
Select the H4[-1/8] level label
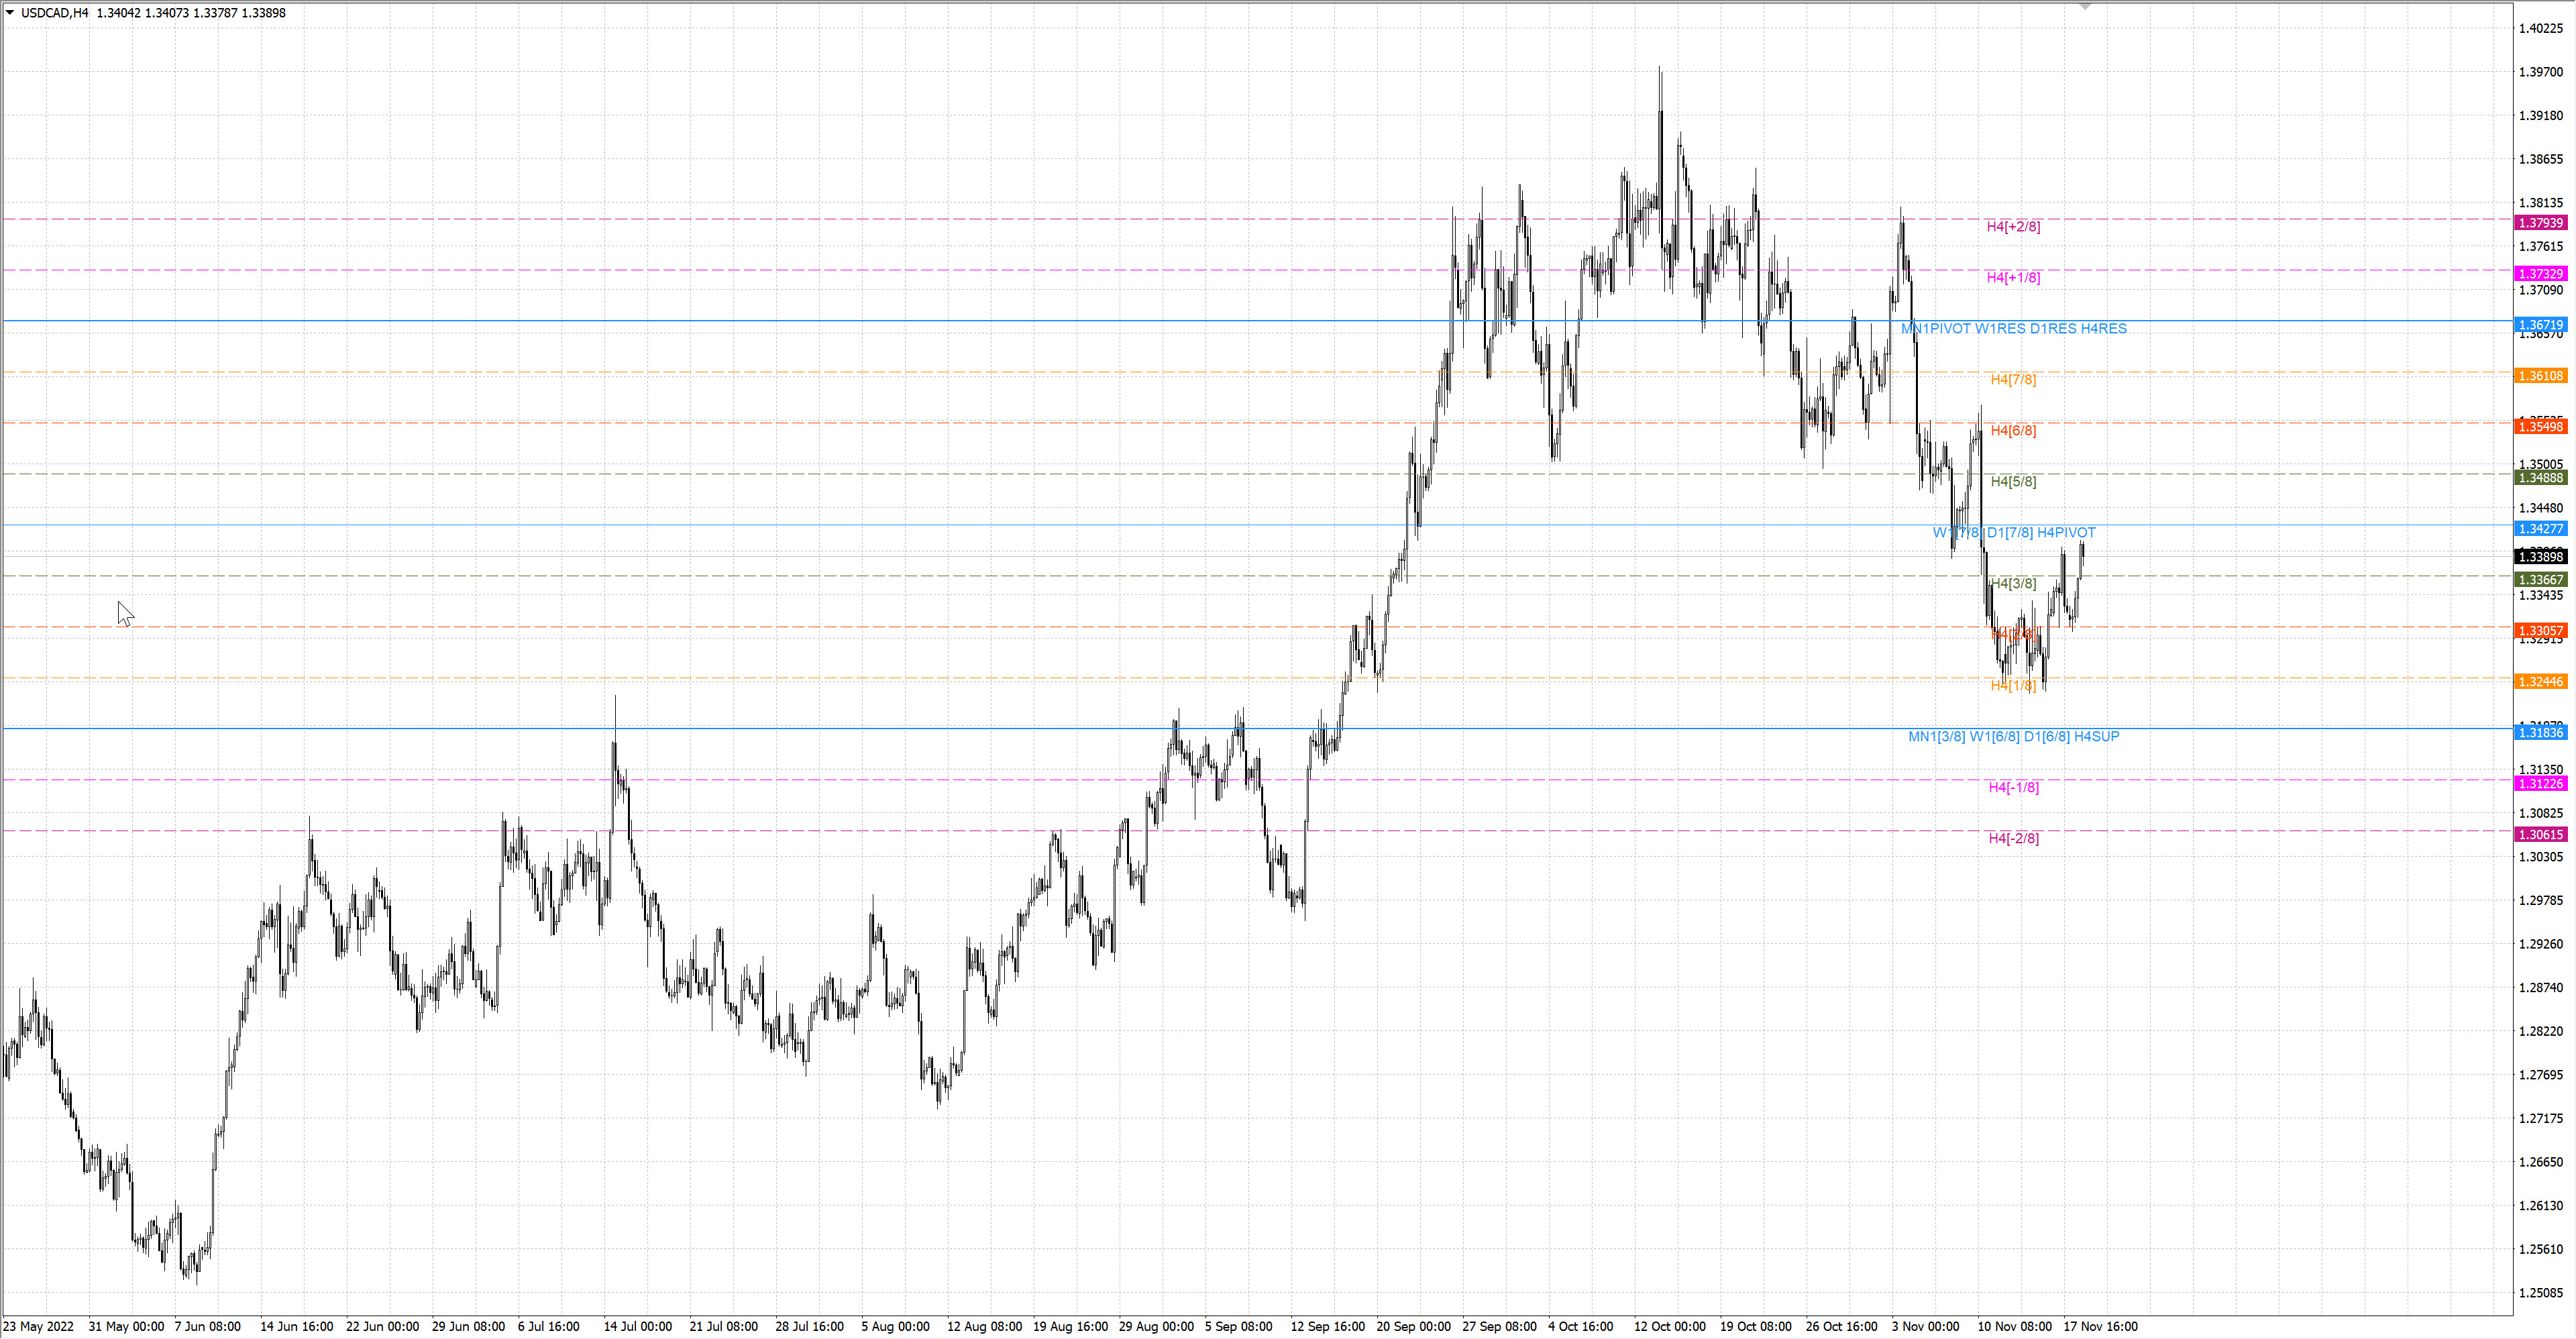tap(2013, 788)
